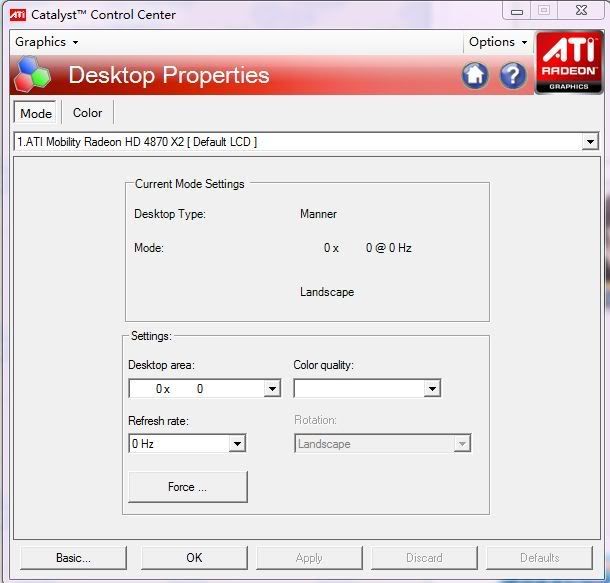610x583 pixels.
Task: Click the Home icon in the red banner
Action: coord(475,75)
